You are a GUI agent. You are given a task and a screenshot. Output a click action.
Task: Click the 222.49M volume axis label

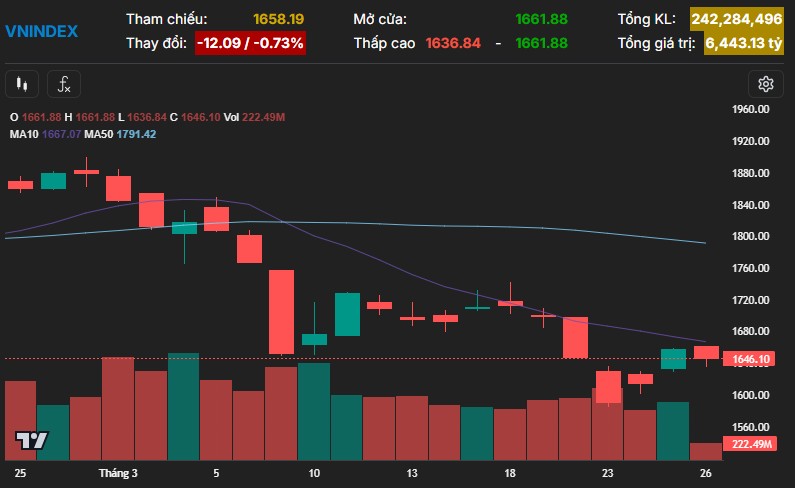coord(748,444)
